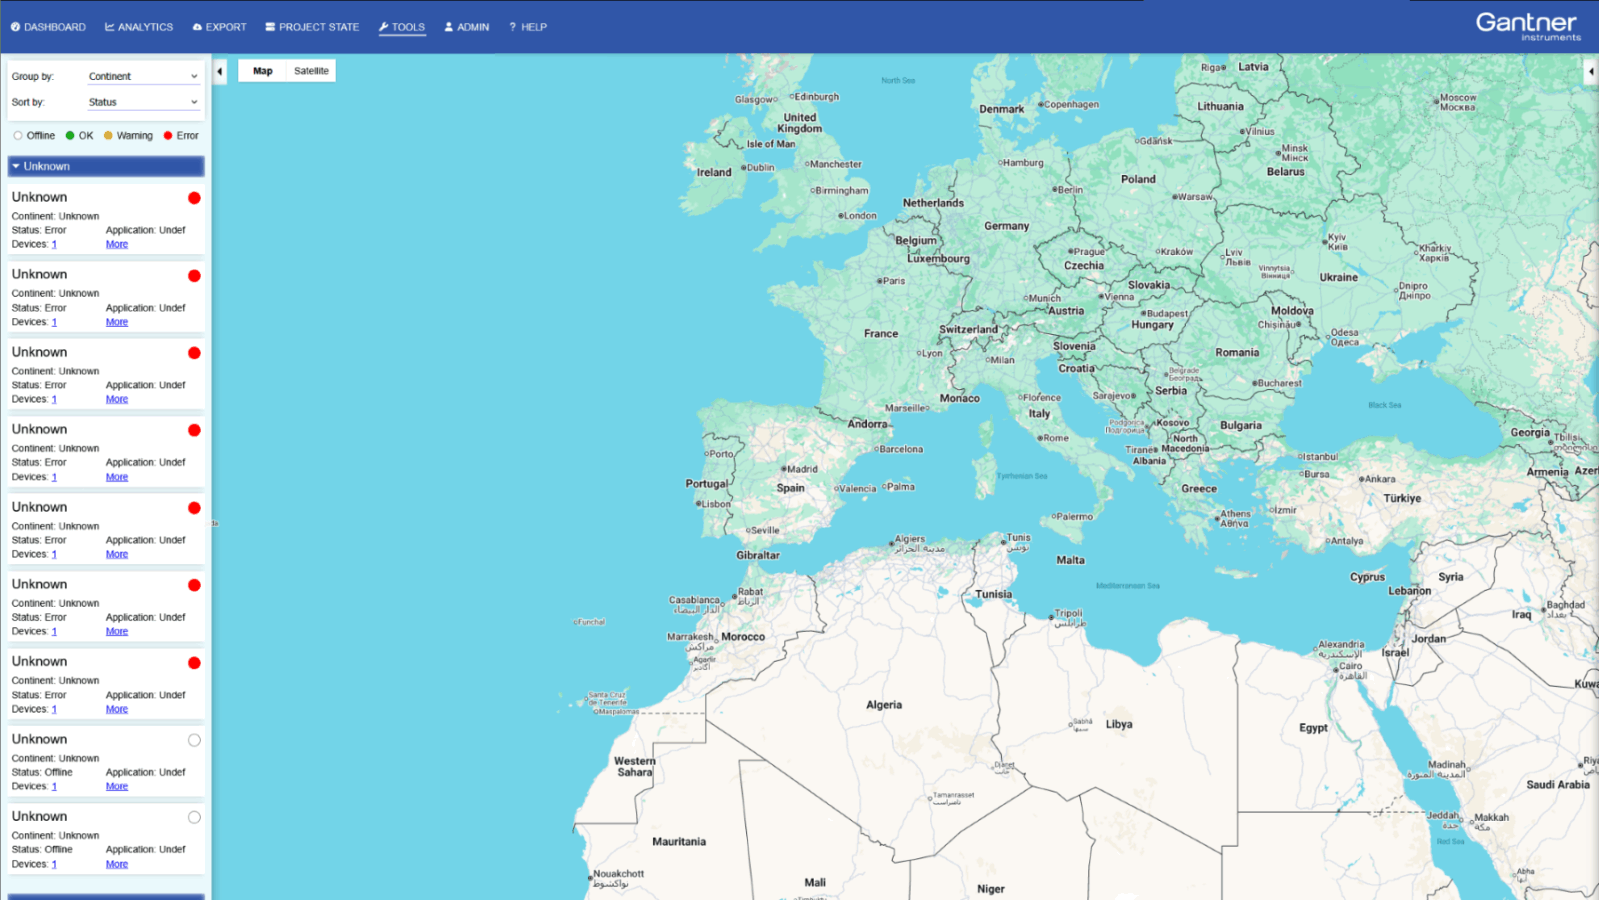This screenshot has width=1599, height=900.
Task: Click More link of first Unknown entry
Action: click(x=117, y=244)
